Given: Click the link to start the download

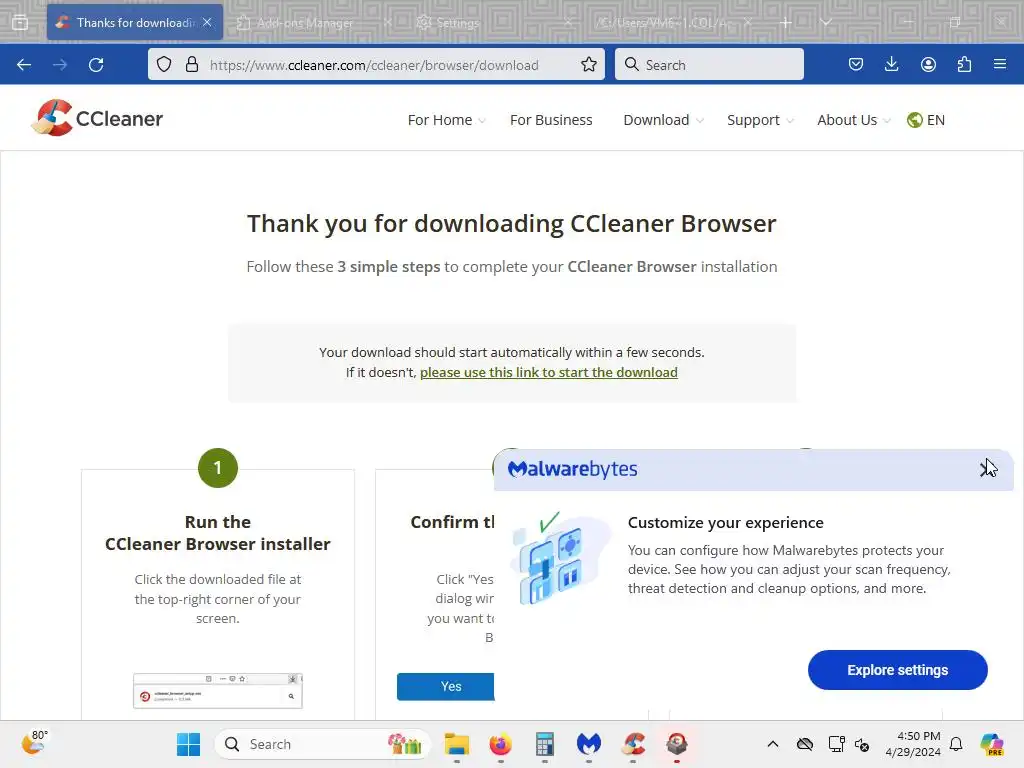Looking at the screenshot, I should 549,372.
